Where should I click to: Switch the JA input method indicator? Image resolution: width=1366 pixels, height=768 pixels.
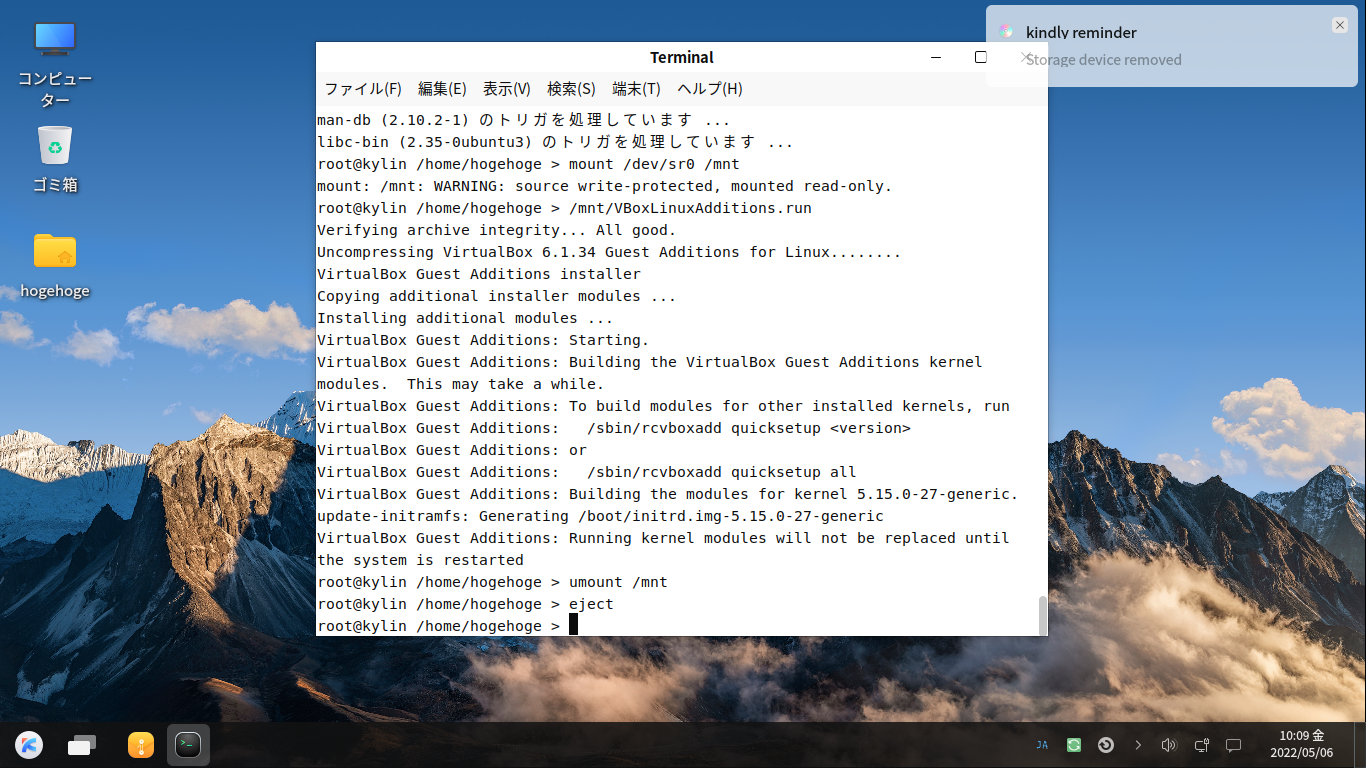(1042, 745)
